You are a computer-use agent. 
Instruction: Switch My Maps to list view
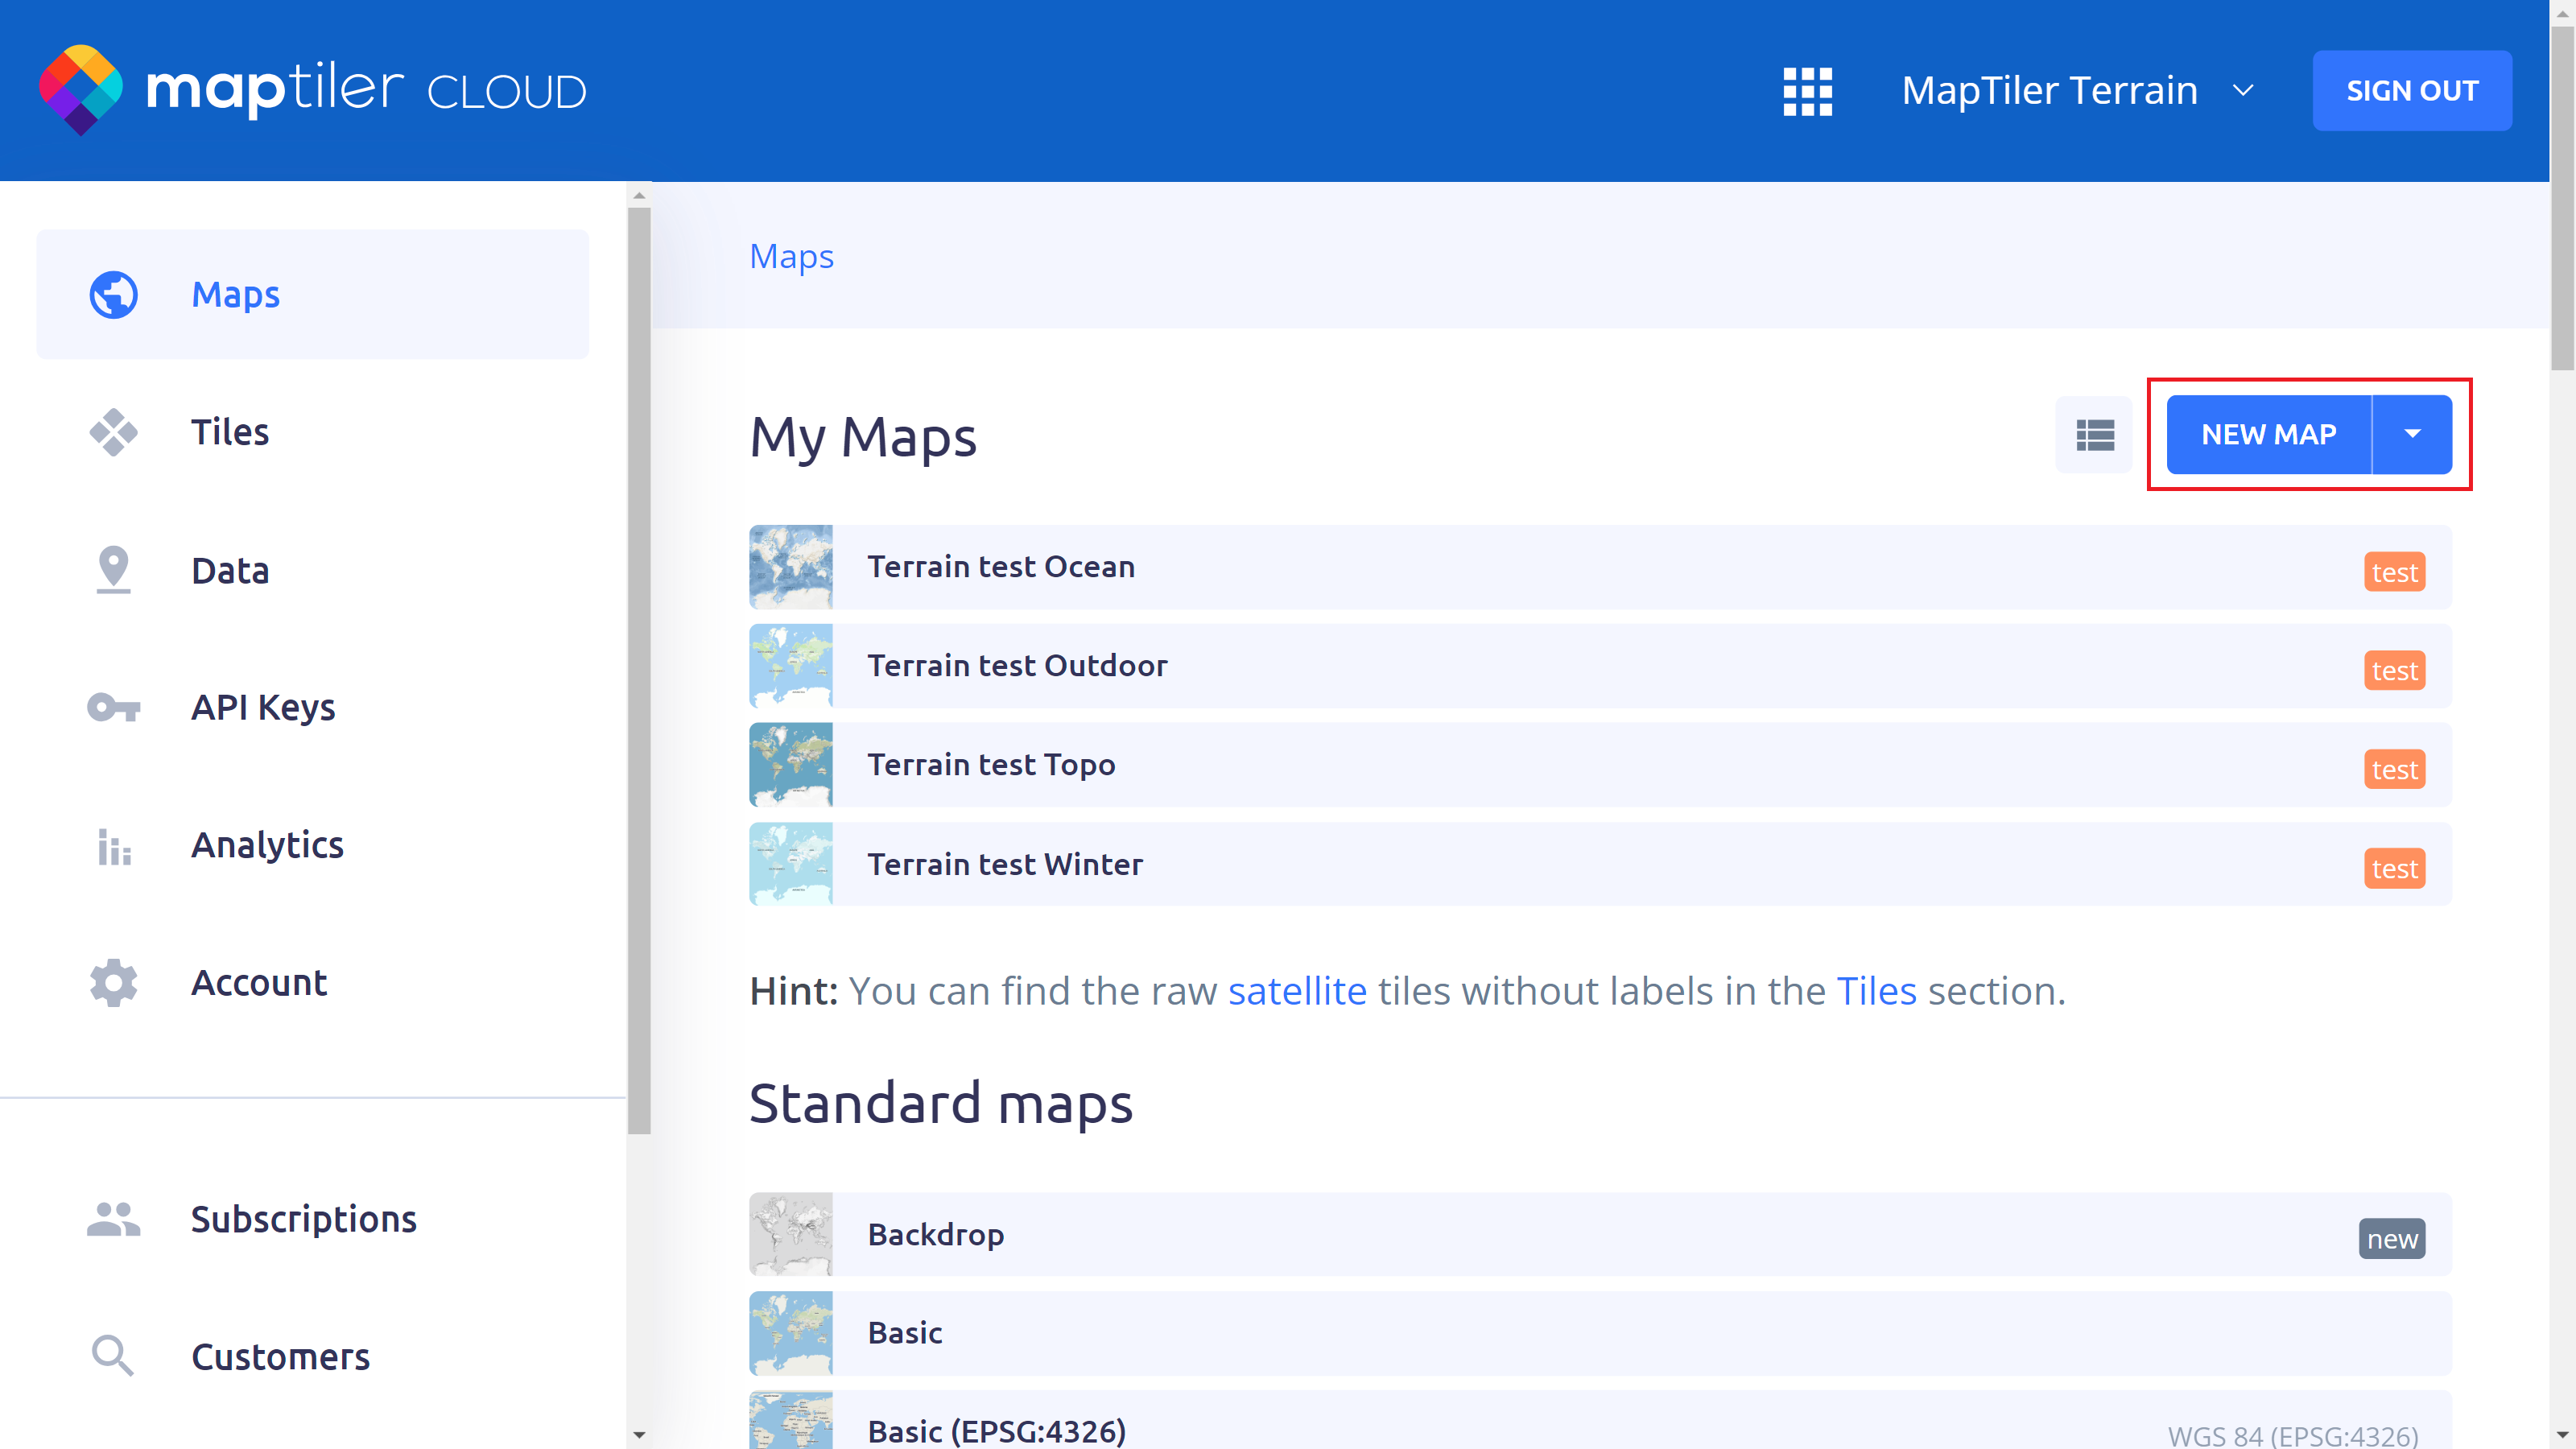[2094, 435]
